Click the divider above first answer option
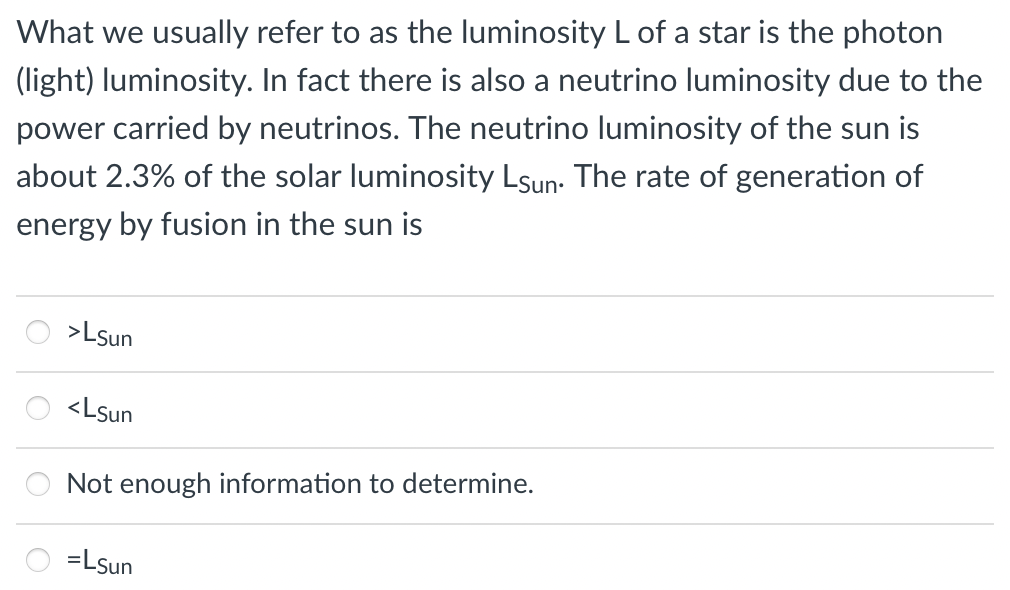Viewport: 1010px width, 590px height. click(505, 295)
